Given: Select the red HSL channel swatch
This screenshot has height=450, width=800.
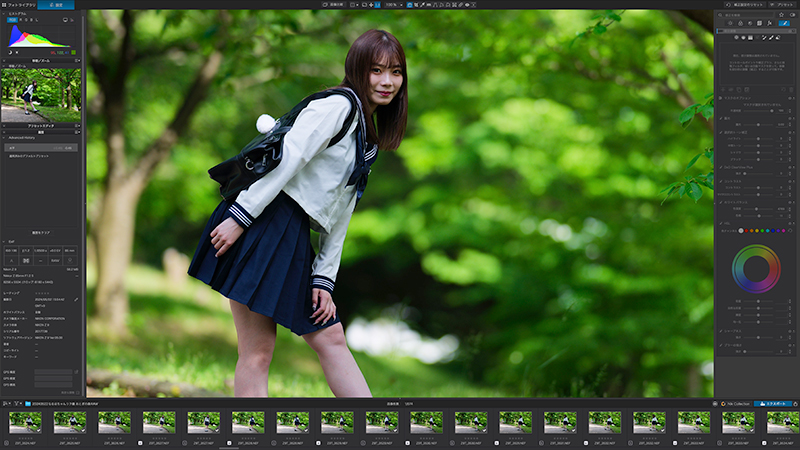Looking at the screenshot, I should [746, 231].
